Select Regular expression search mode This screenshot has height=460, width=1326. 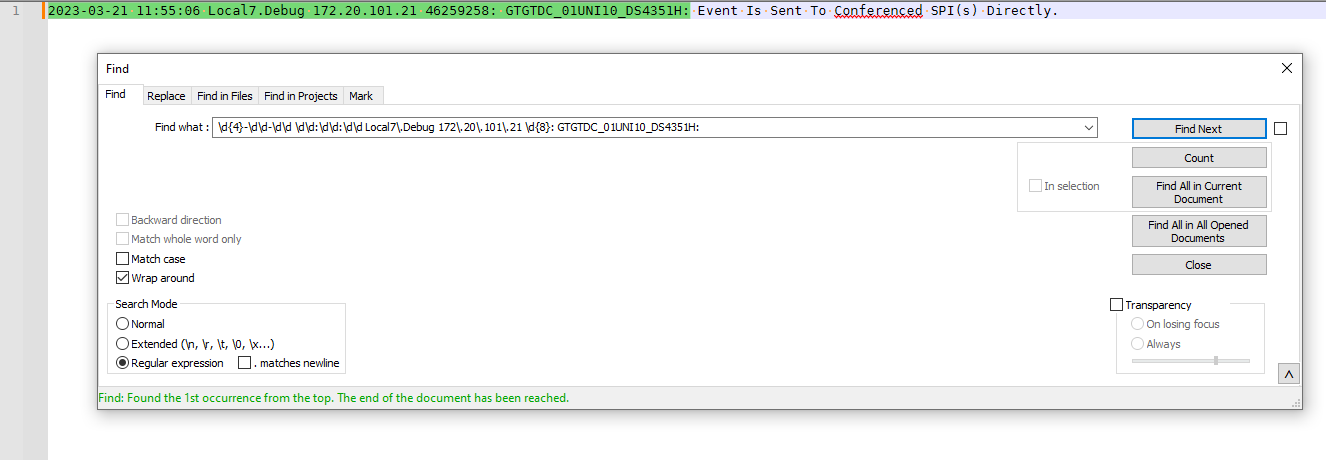(123, 363)
